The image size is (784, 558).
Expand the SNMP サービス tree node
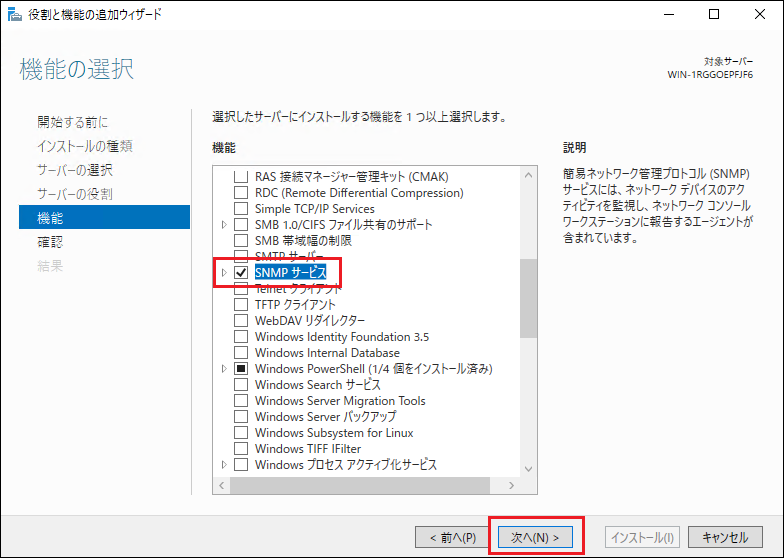pos(224,272)
